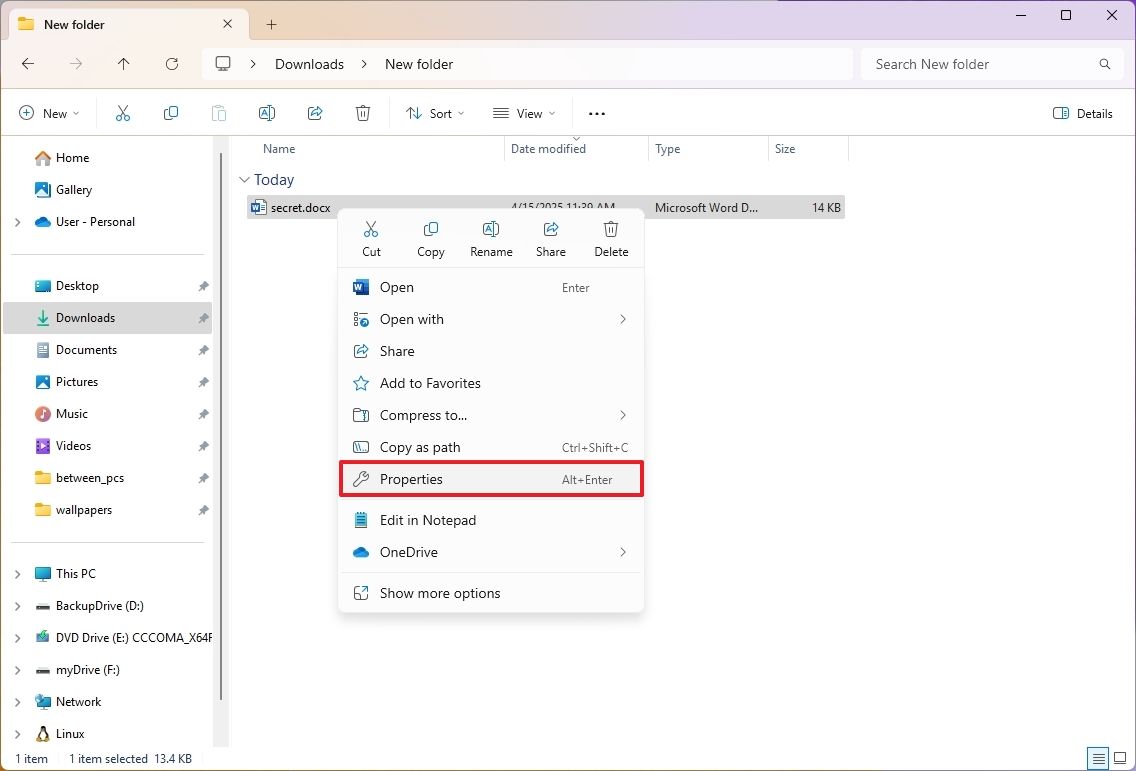Viewport: 1136px width, 771px height.
Task: Open the Details pane
Action: (1083, 113)
